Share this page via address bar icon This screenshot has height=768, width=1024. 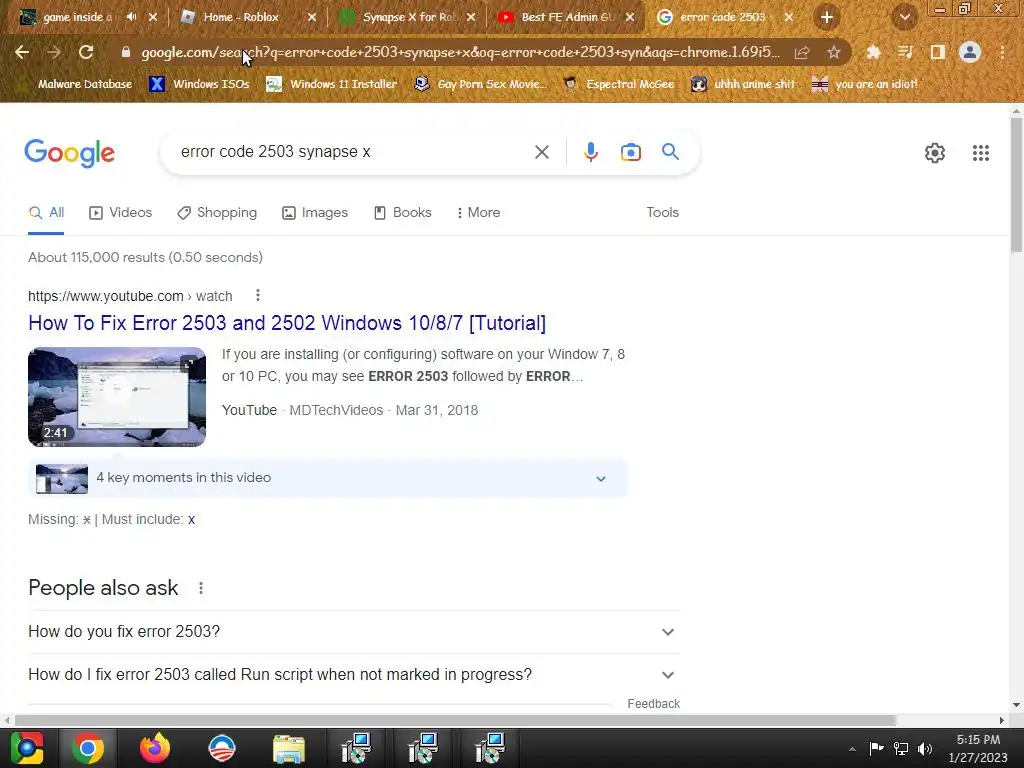click(x=802, y=52)
